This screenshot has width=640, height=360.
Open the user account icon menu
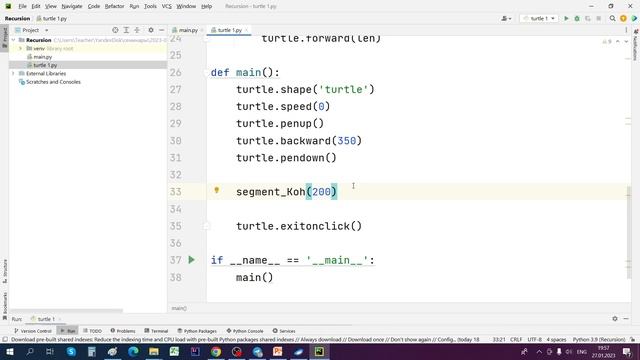[x=506, y=18]
